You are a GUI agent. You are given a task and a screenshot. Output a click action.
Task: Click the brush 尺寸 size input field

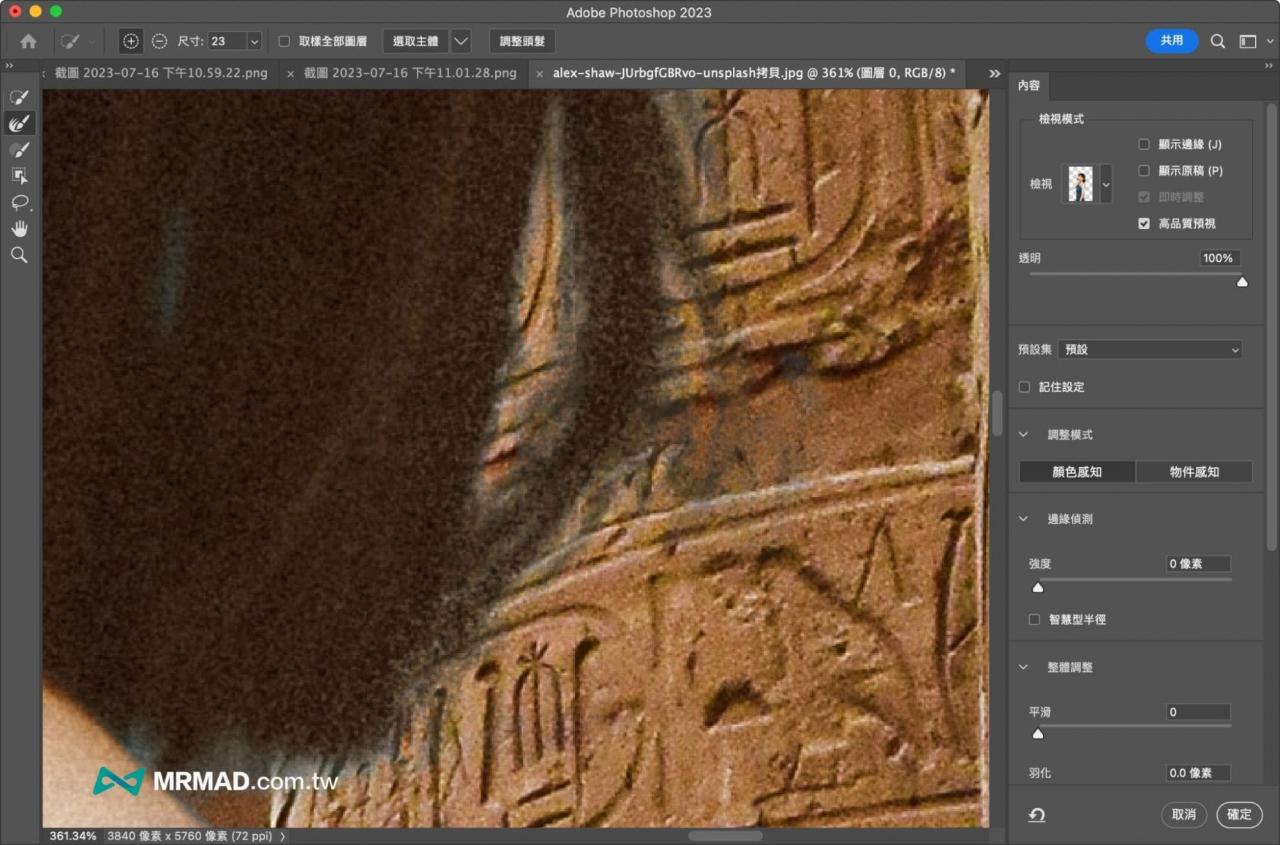(x=226, y=41)
